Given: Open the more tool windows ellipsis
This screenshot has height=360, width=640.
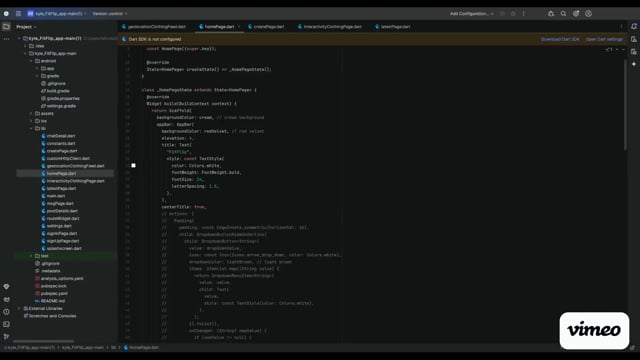Looking at the screenshot, I should click(x=6, y=39).
